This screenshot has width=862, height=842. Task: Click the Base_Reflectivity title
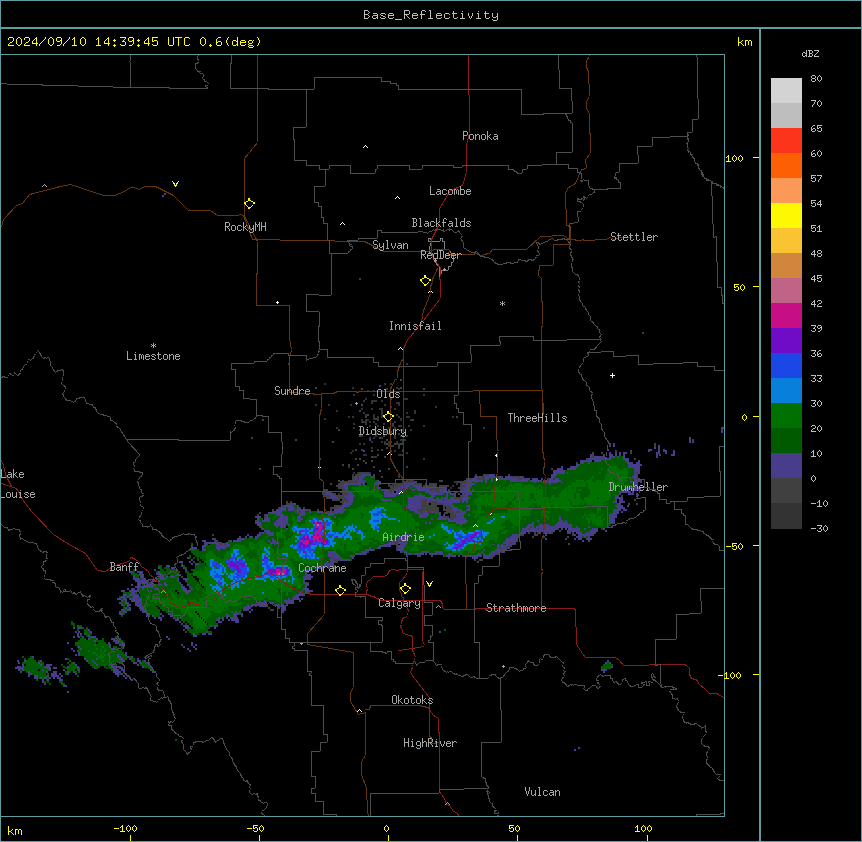[x=431, y=15]
